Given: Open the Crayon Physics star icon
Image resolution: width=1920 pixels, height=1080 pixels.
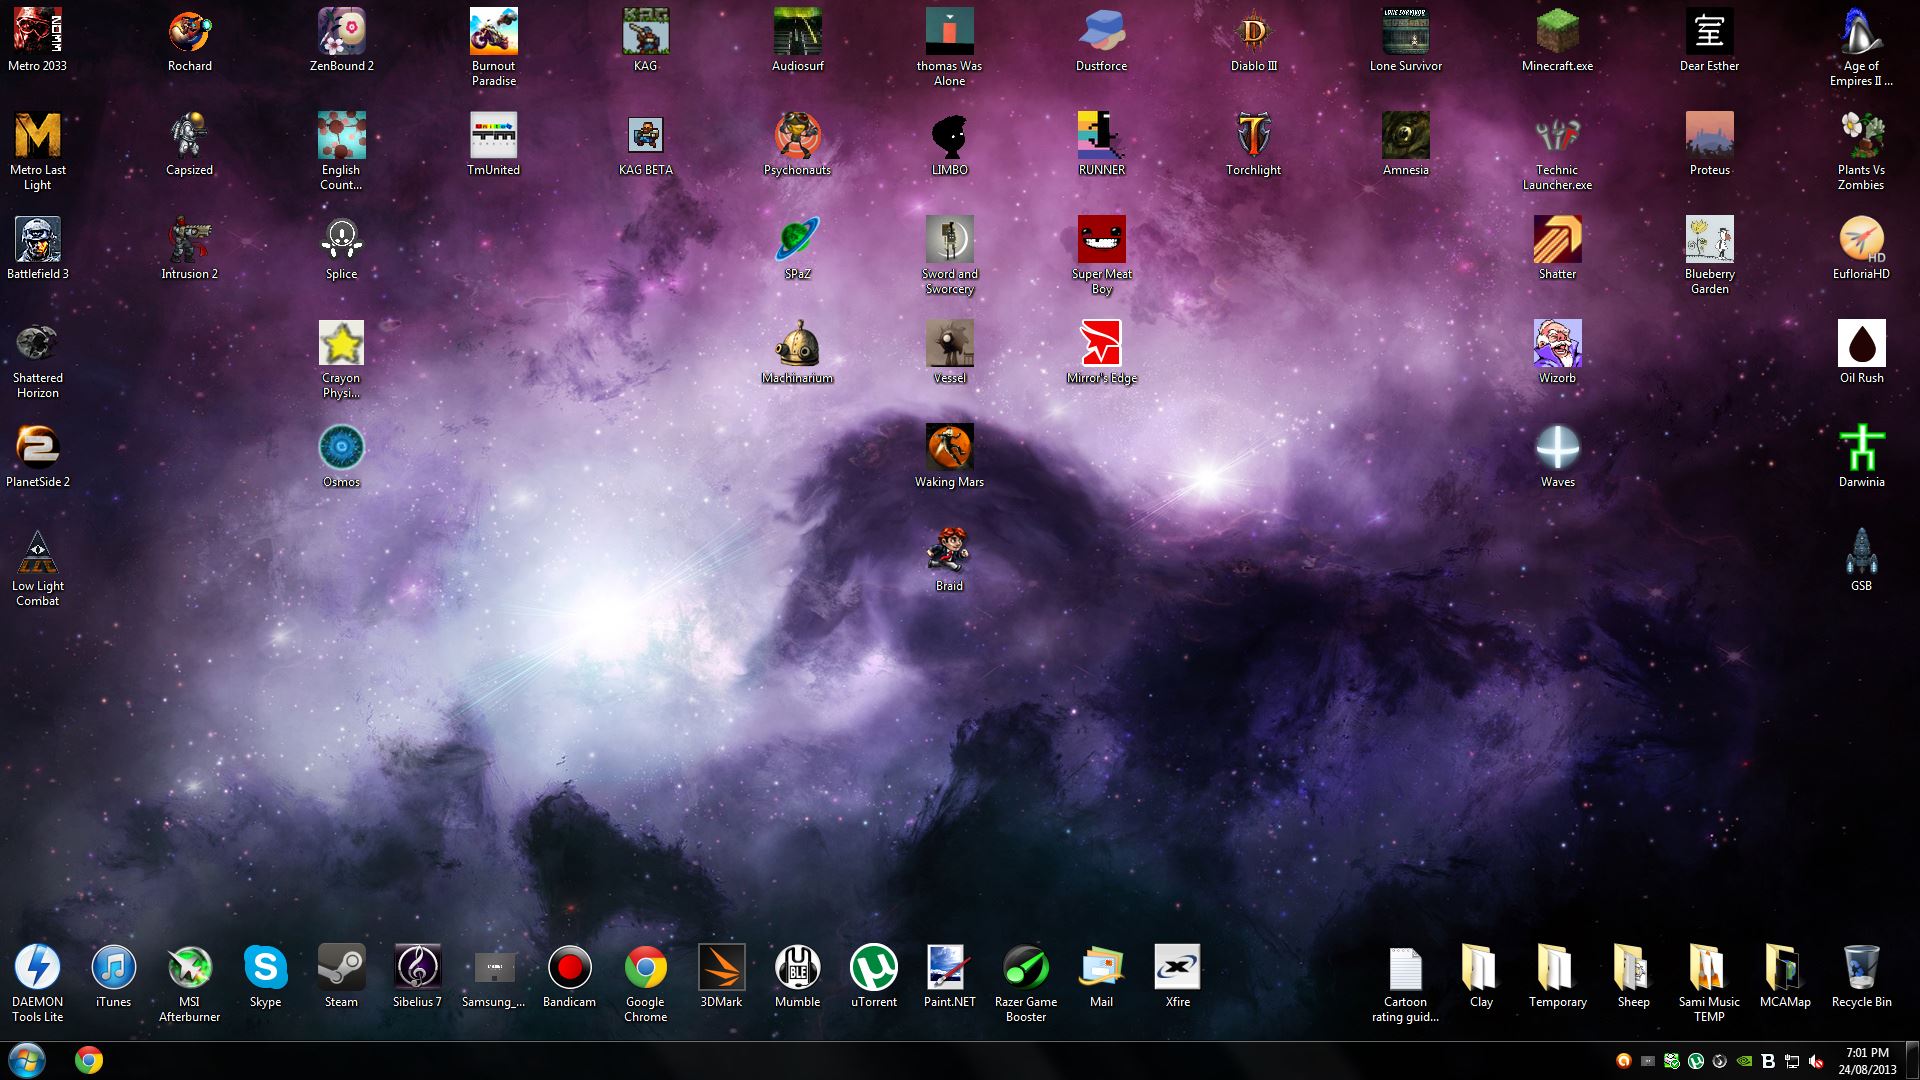Looking at the screenshot, I should pyautogui.click(x=342, y=361).
